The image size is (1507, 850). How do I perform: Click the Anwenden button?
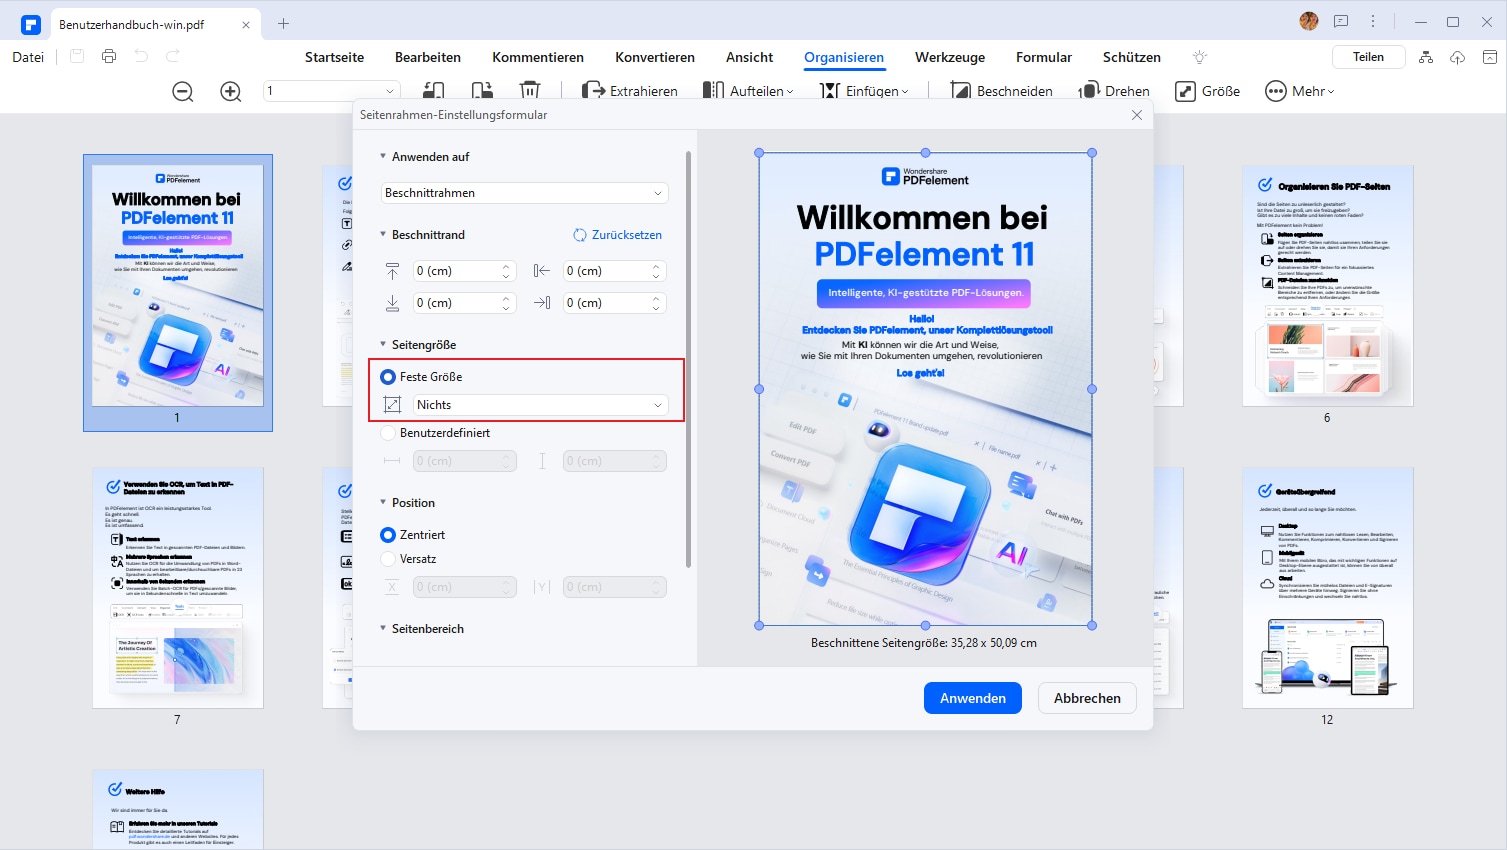coord(973,698)
